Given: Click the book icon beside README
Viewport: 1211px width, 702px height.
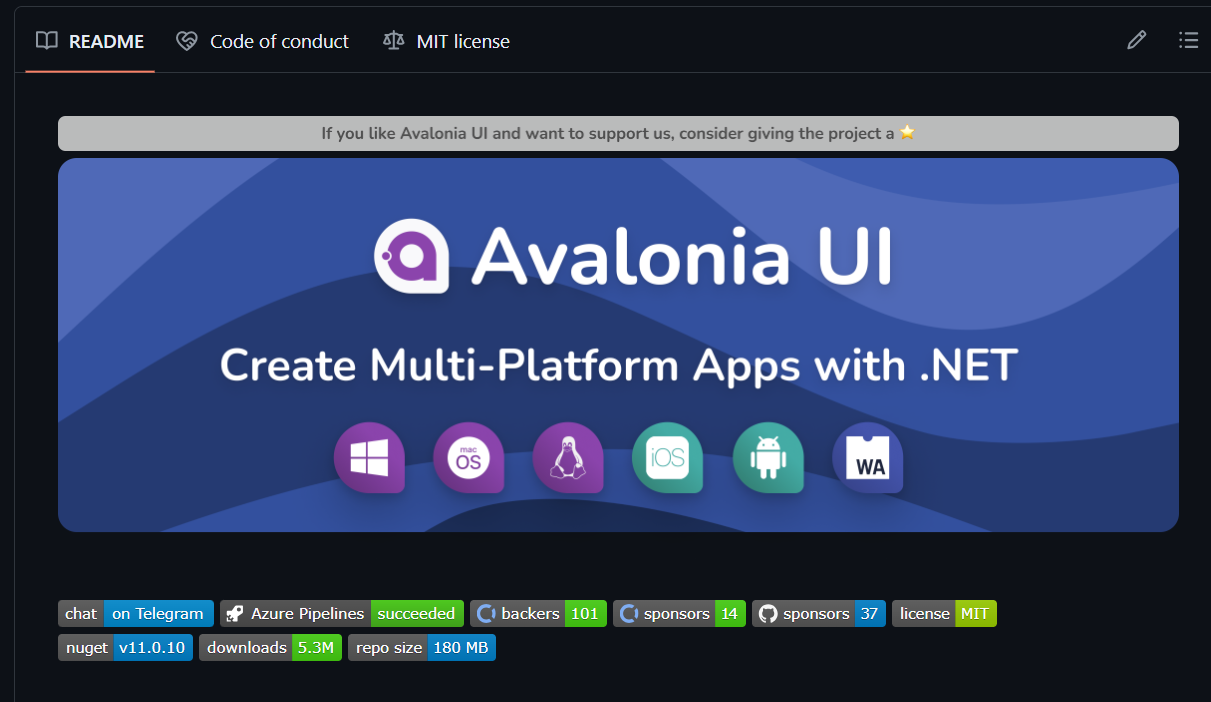Looking at the screenshot, I should (46, 40).
